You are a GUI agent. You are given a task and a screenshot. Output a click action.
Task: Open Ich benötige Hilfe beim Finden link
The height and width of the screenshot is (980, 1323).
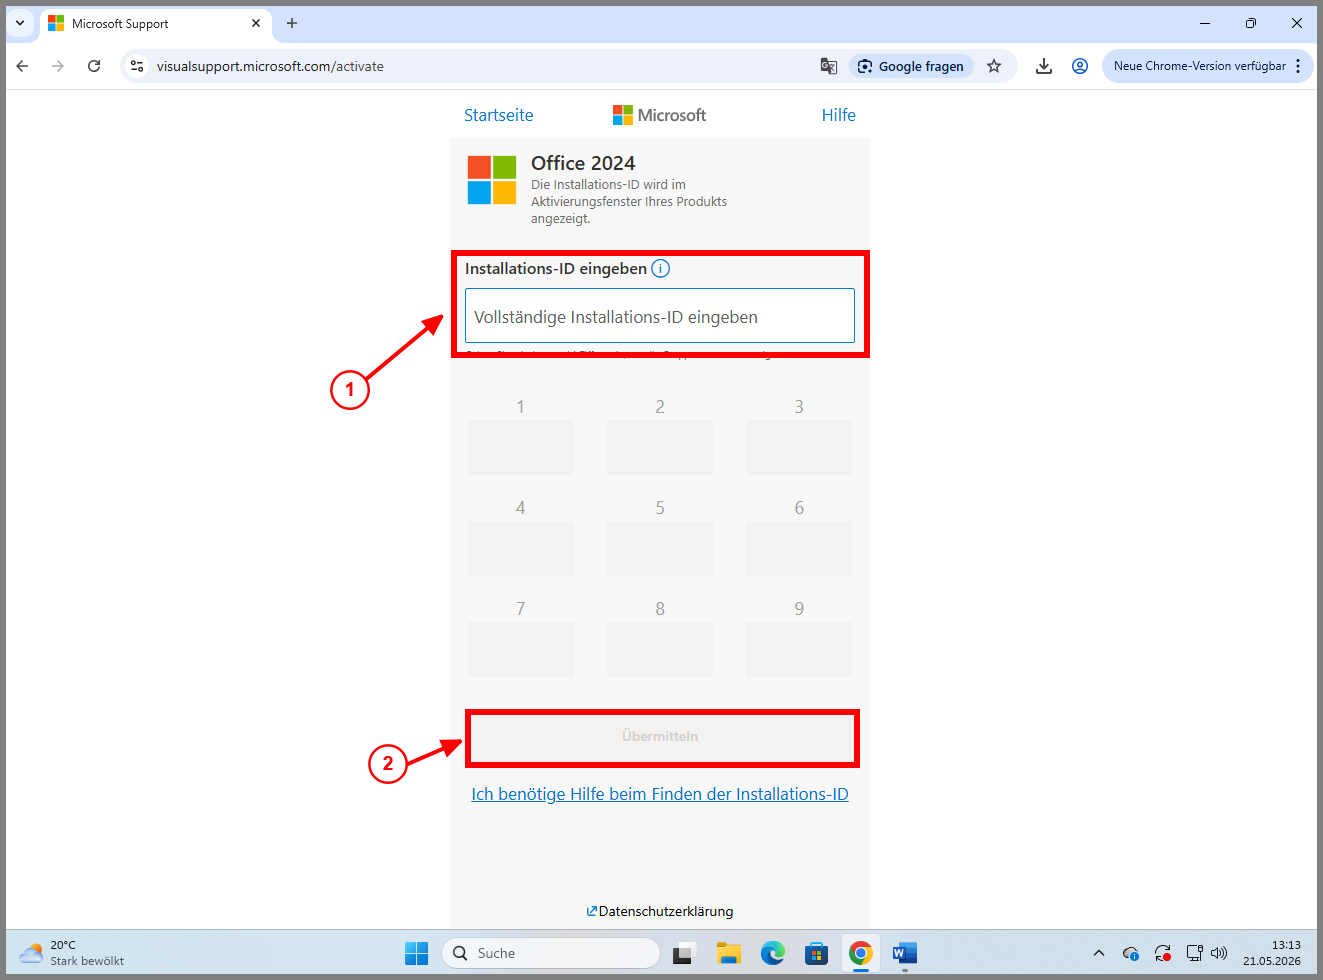pyautogui.click(x=660, y=794)
